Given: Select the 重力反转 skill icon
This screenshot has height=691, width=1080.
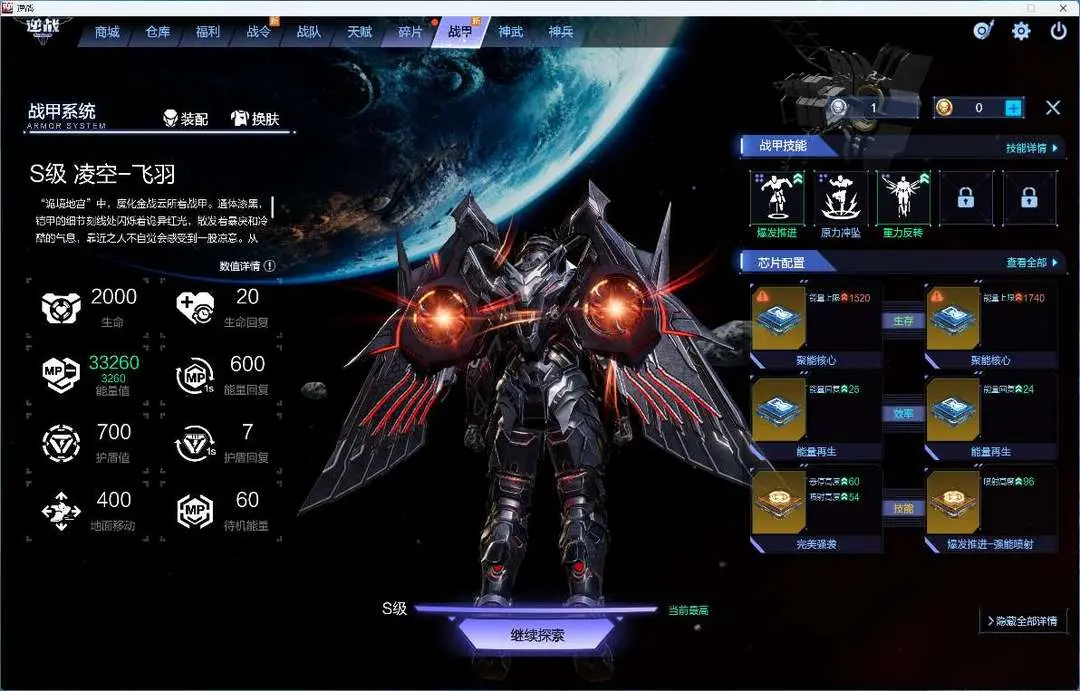Looking at the screenshot, I should pyautogui.click(x=903, y=197).
